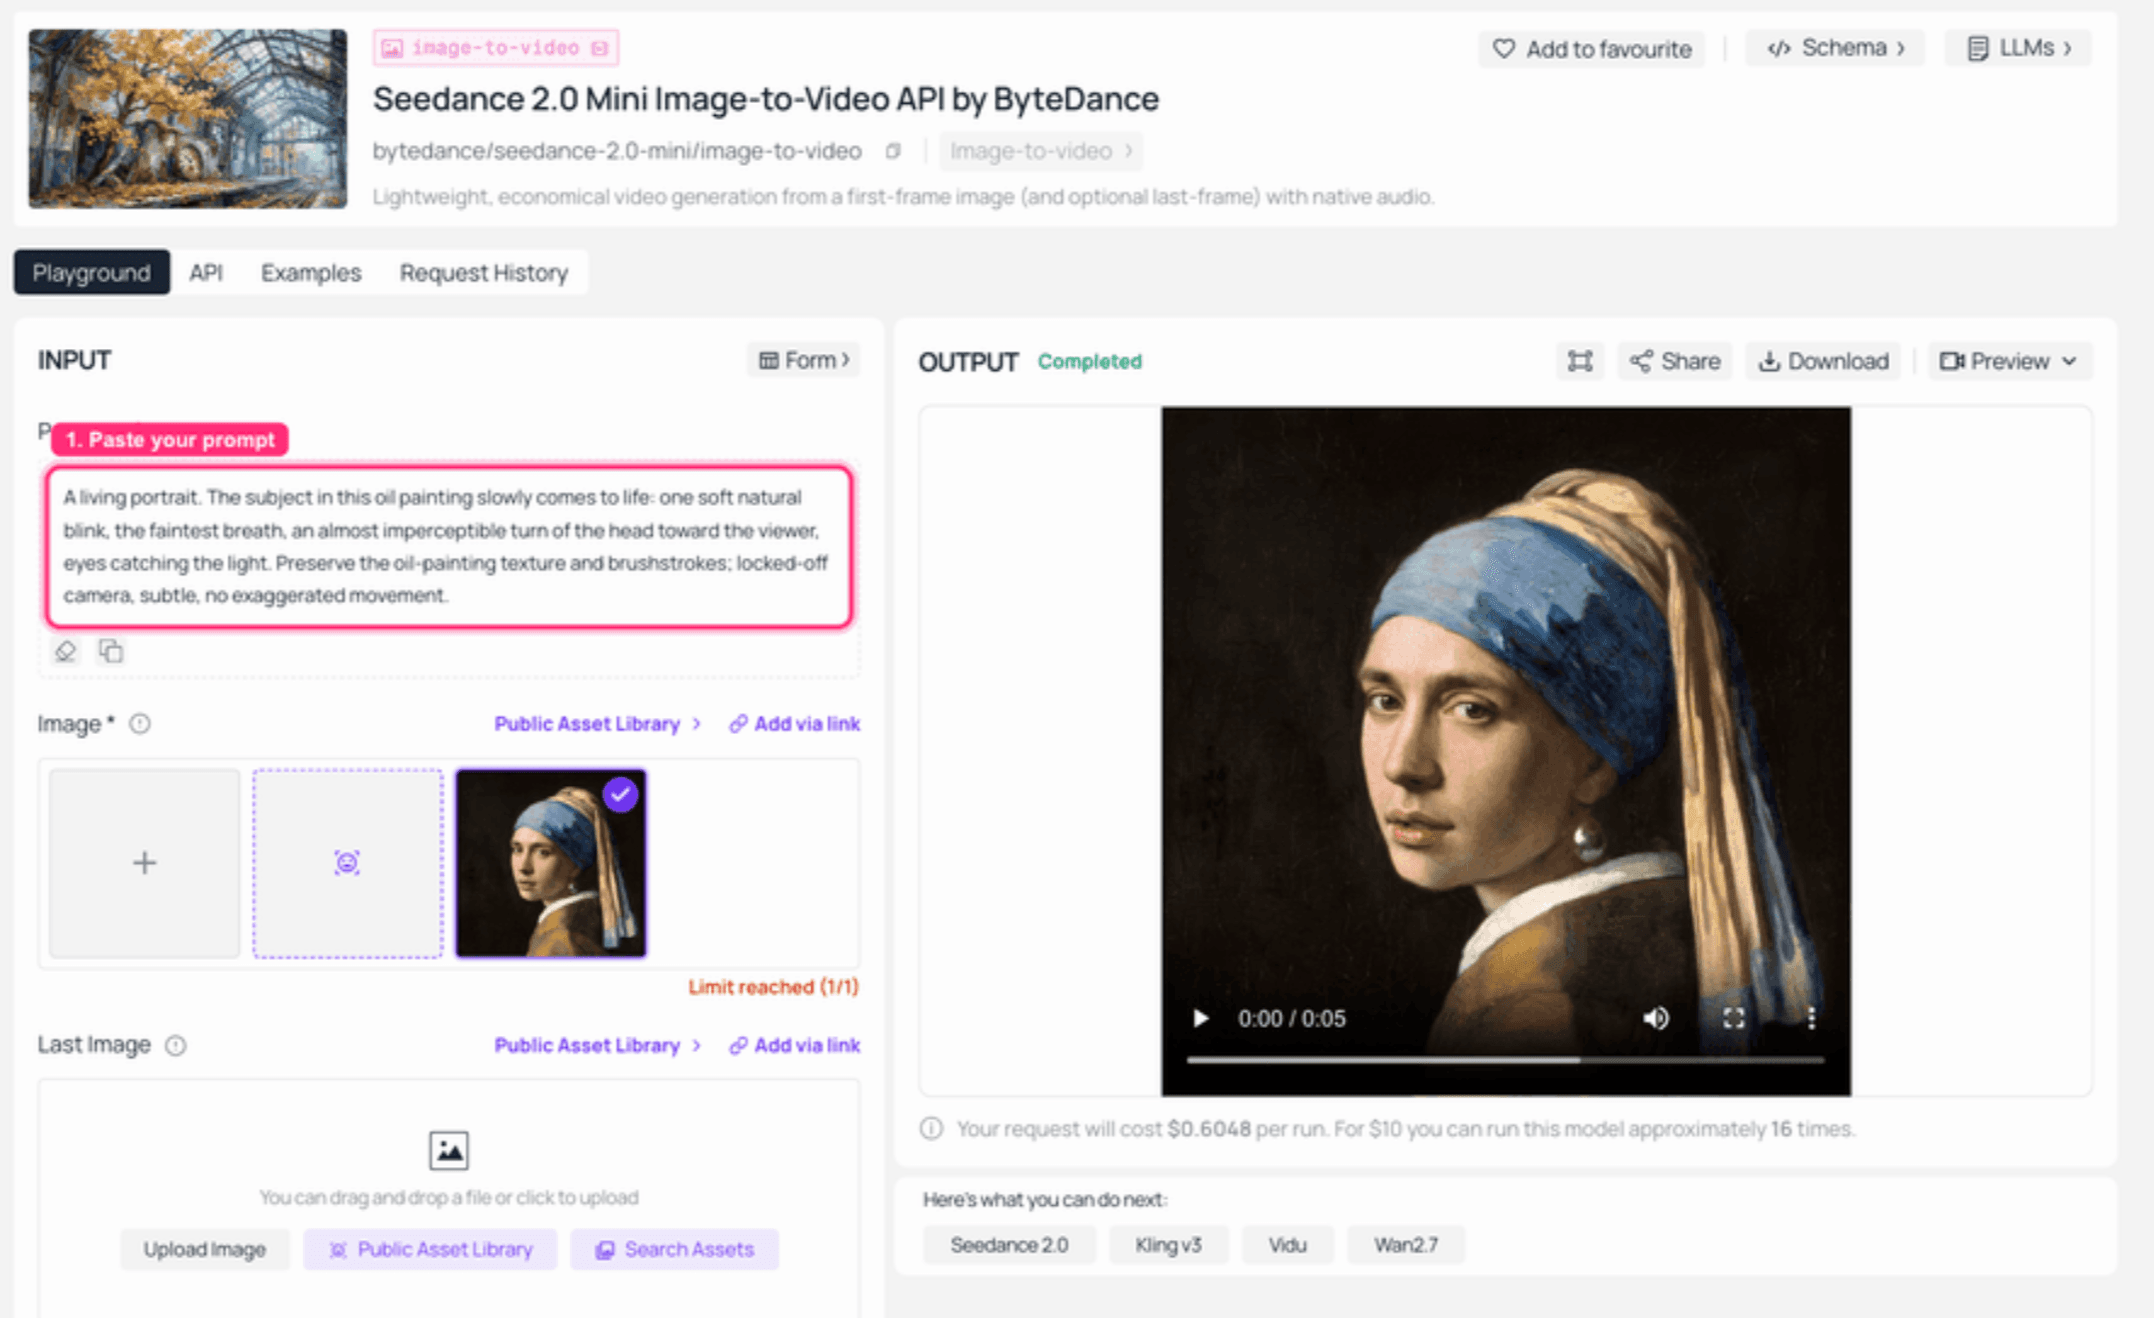This screenshot has width=2154, height=1318.
Task: Click the copy icon in image-to-video tag
Action: click(599, 48)
